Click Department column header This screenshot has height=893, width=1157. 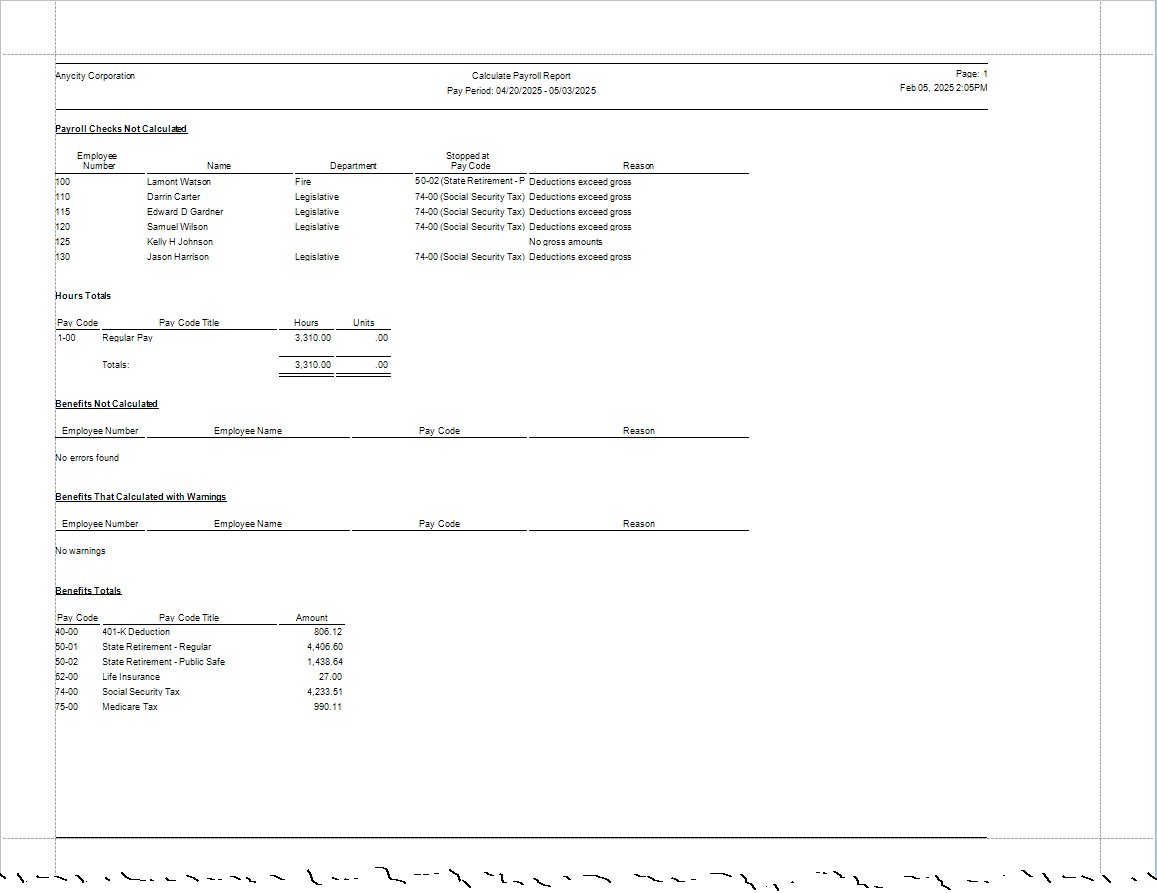353,166
